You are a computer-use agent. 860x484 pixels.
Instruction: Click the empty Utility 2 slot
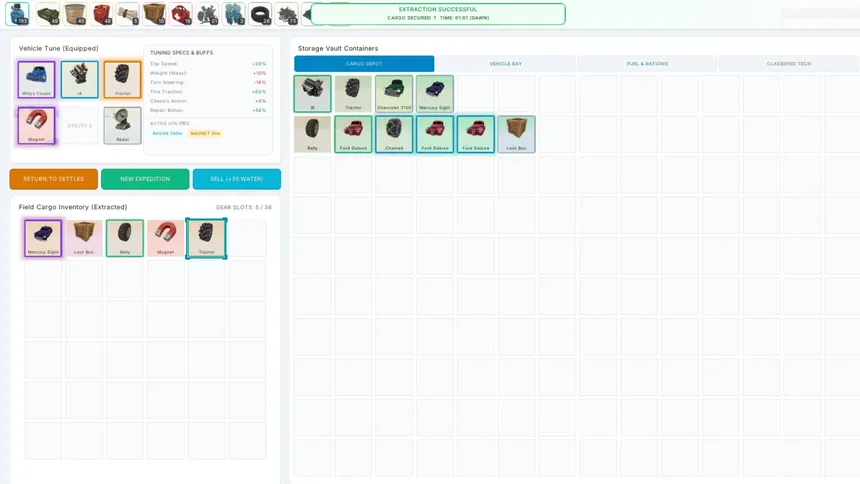[80, 126]
